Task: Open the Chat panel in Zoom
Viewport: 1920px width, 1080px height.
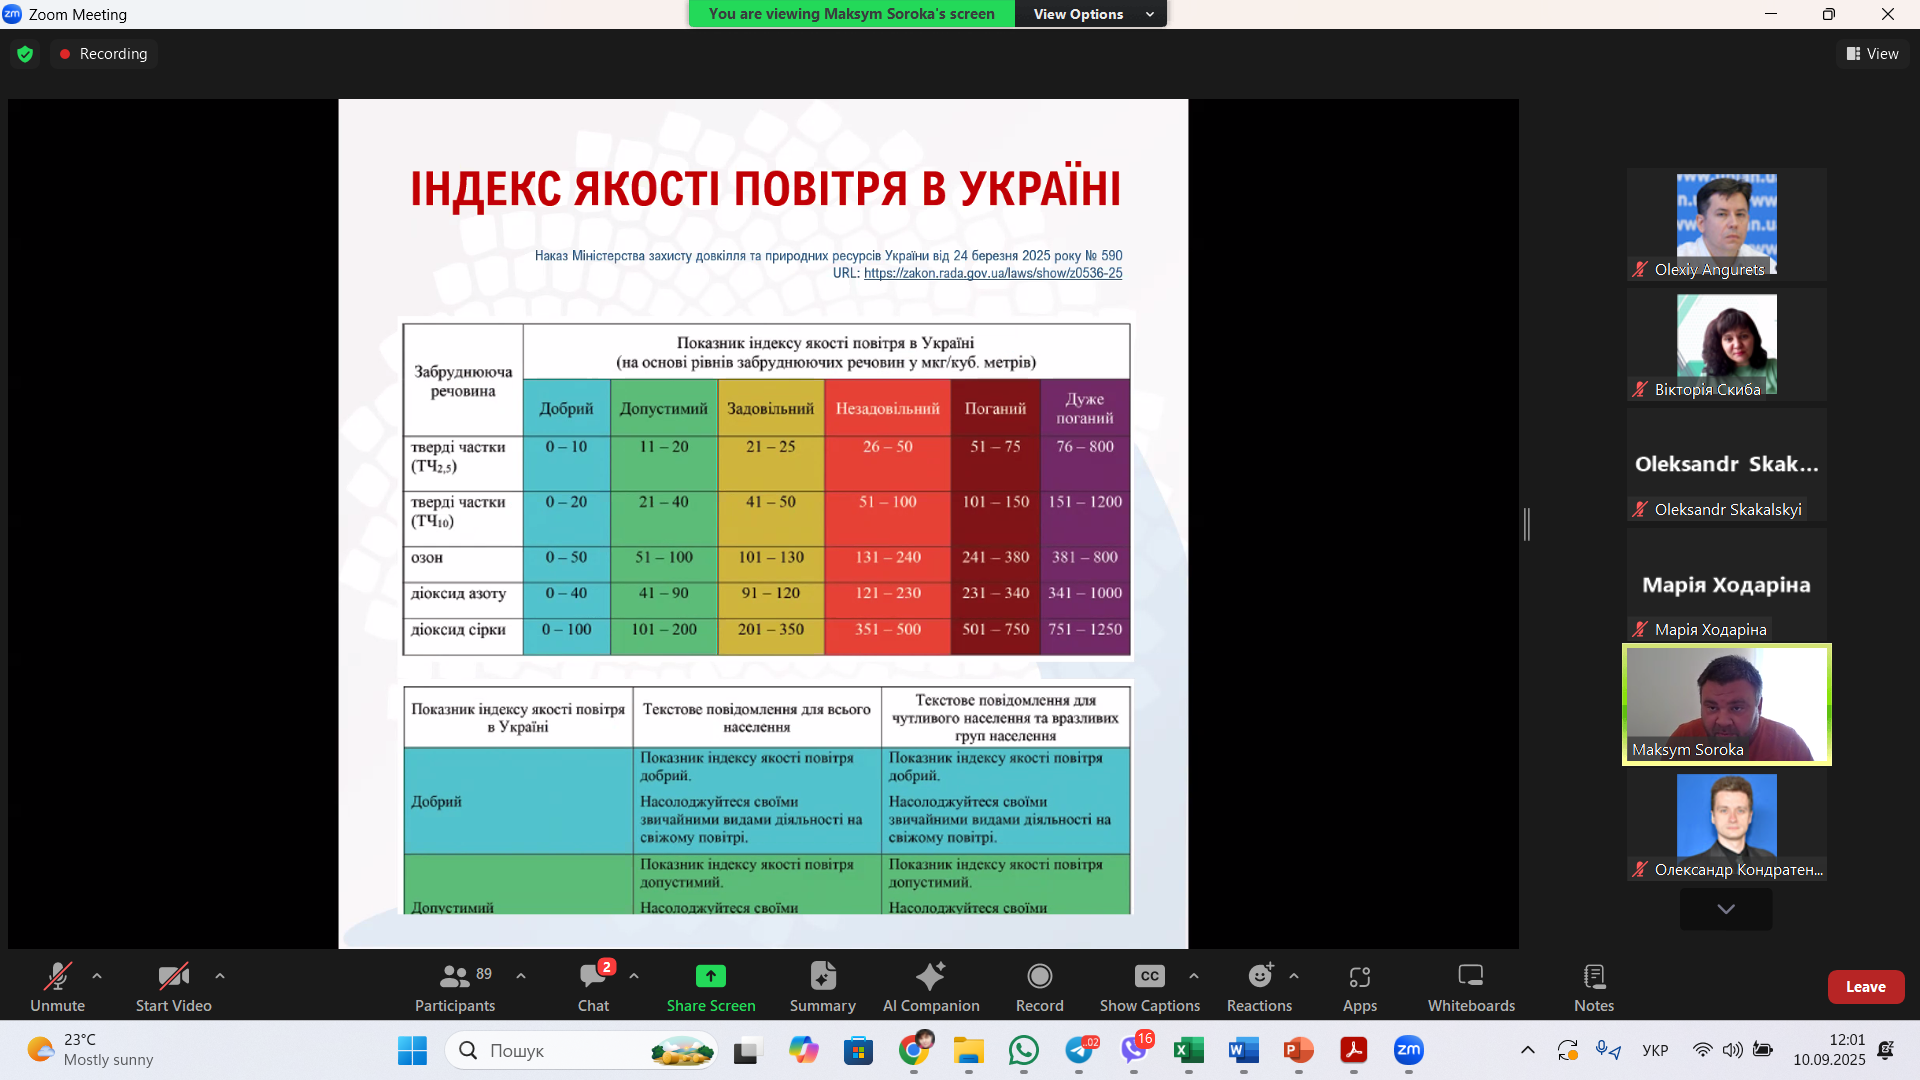Action: click(x=593, y=985)
